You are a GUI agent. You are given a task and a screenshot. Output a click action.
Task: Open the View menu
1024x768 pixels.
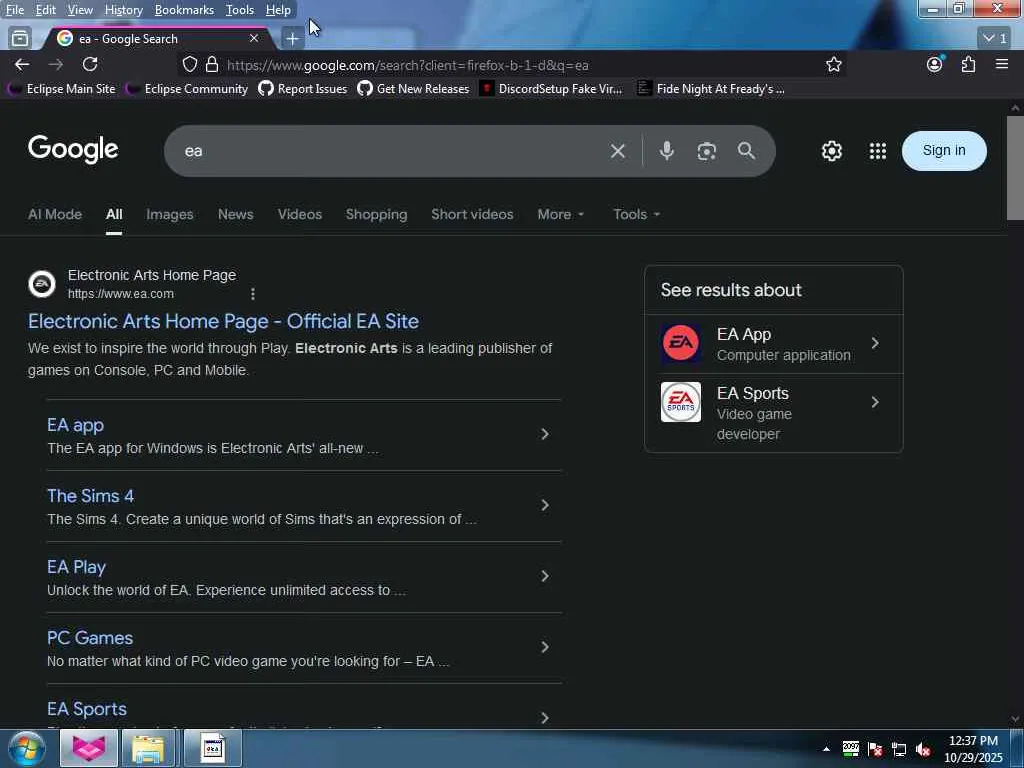coord(80,10)
